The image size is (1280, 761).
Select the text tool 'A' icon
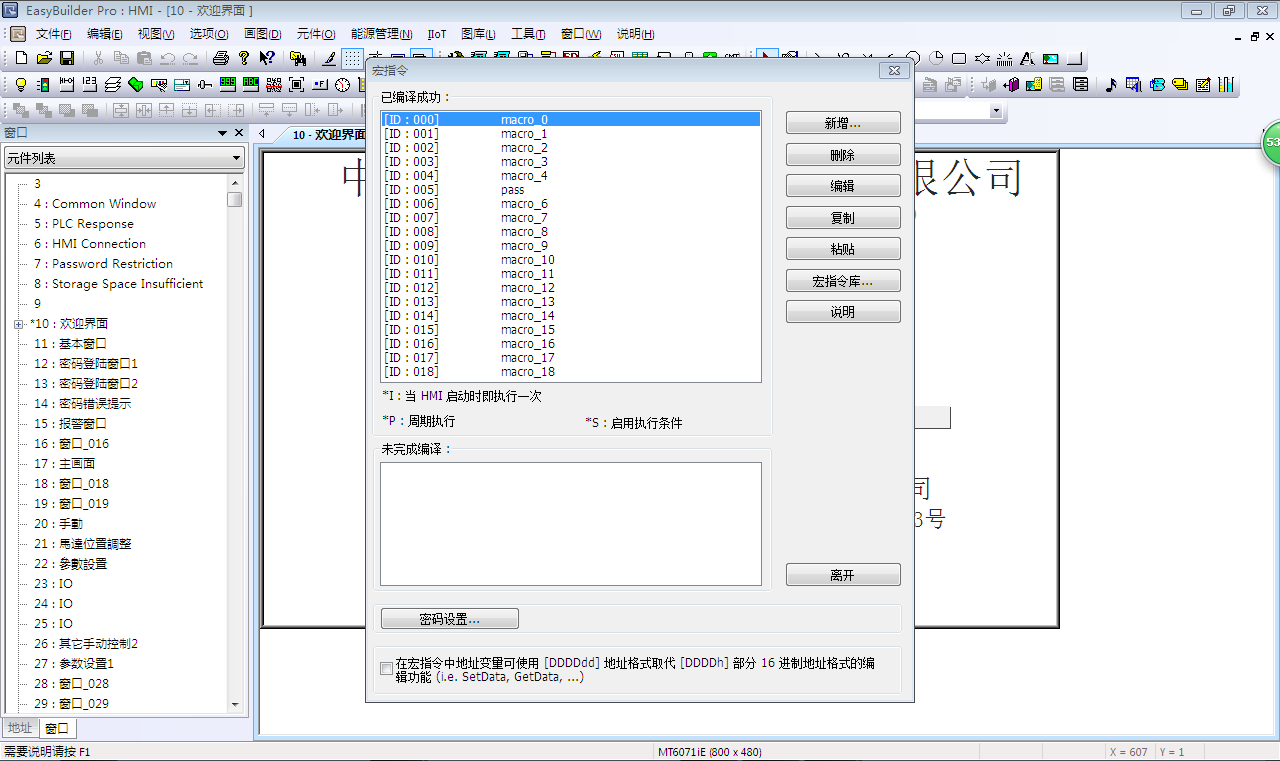(x=1027, y=58)
